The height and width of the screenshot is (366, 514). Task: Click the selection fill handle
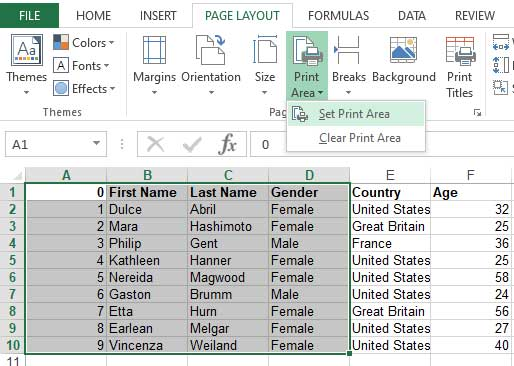point(349,353)
